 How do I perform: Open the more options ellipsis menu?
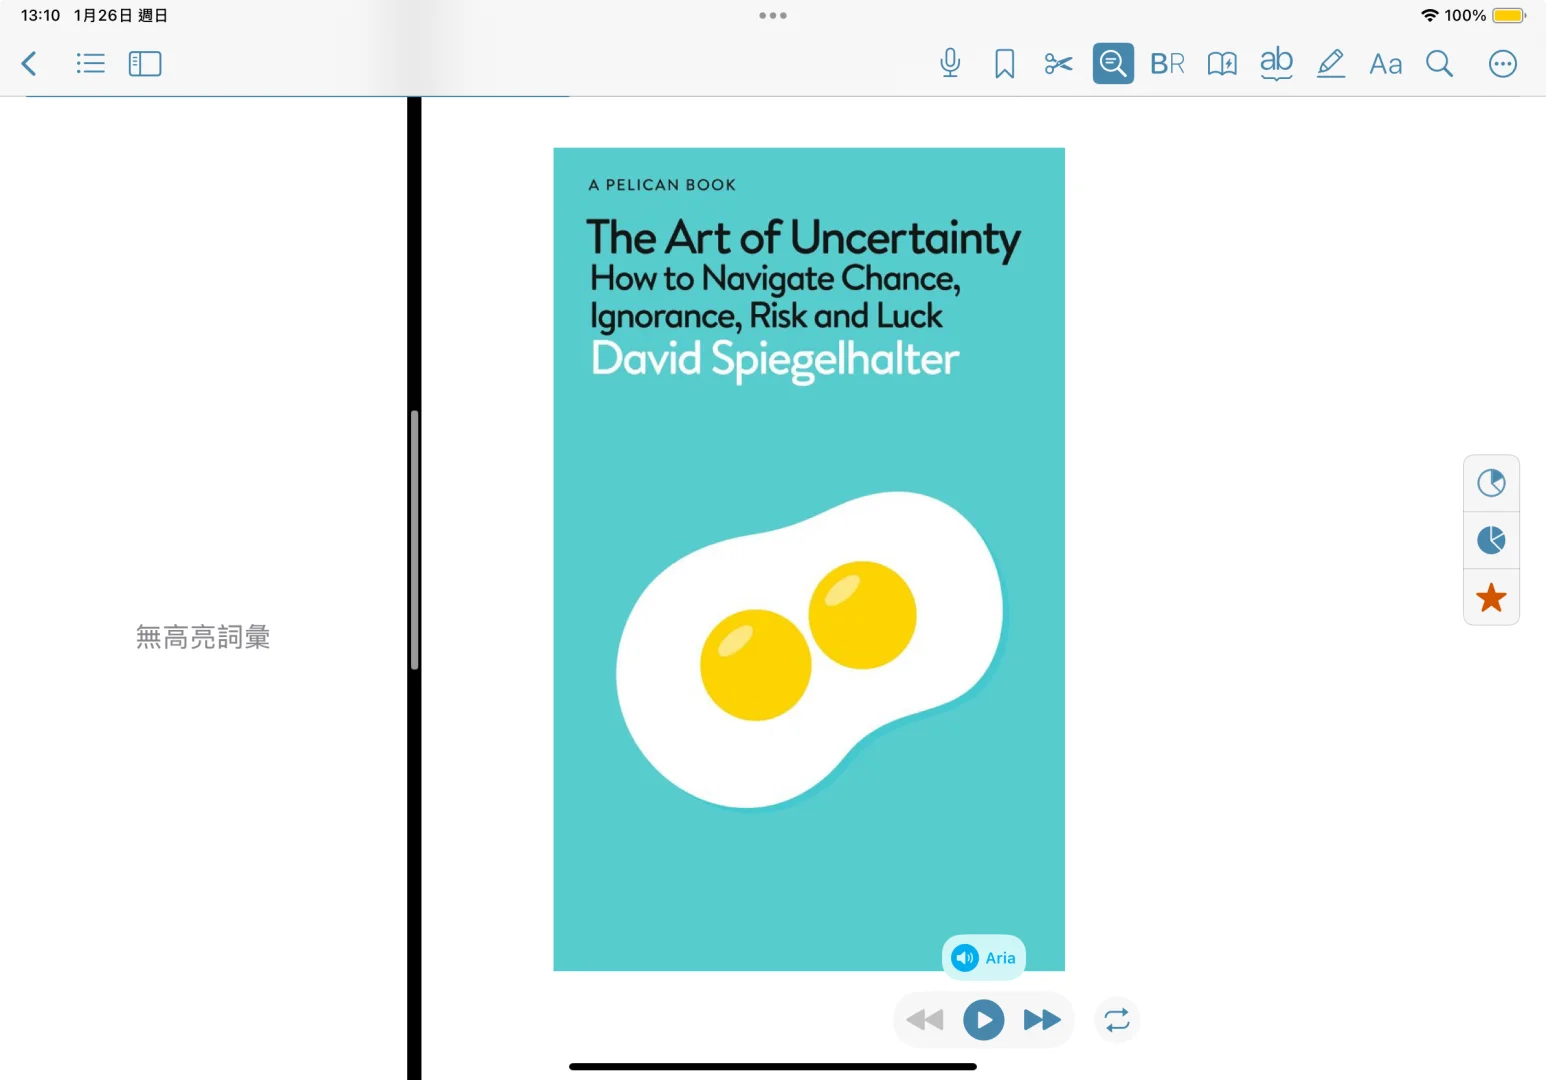click(1502, 64)
